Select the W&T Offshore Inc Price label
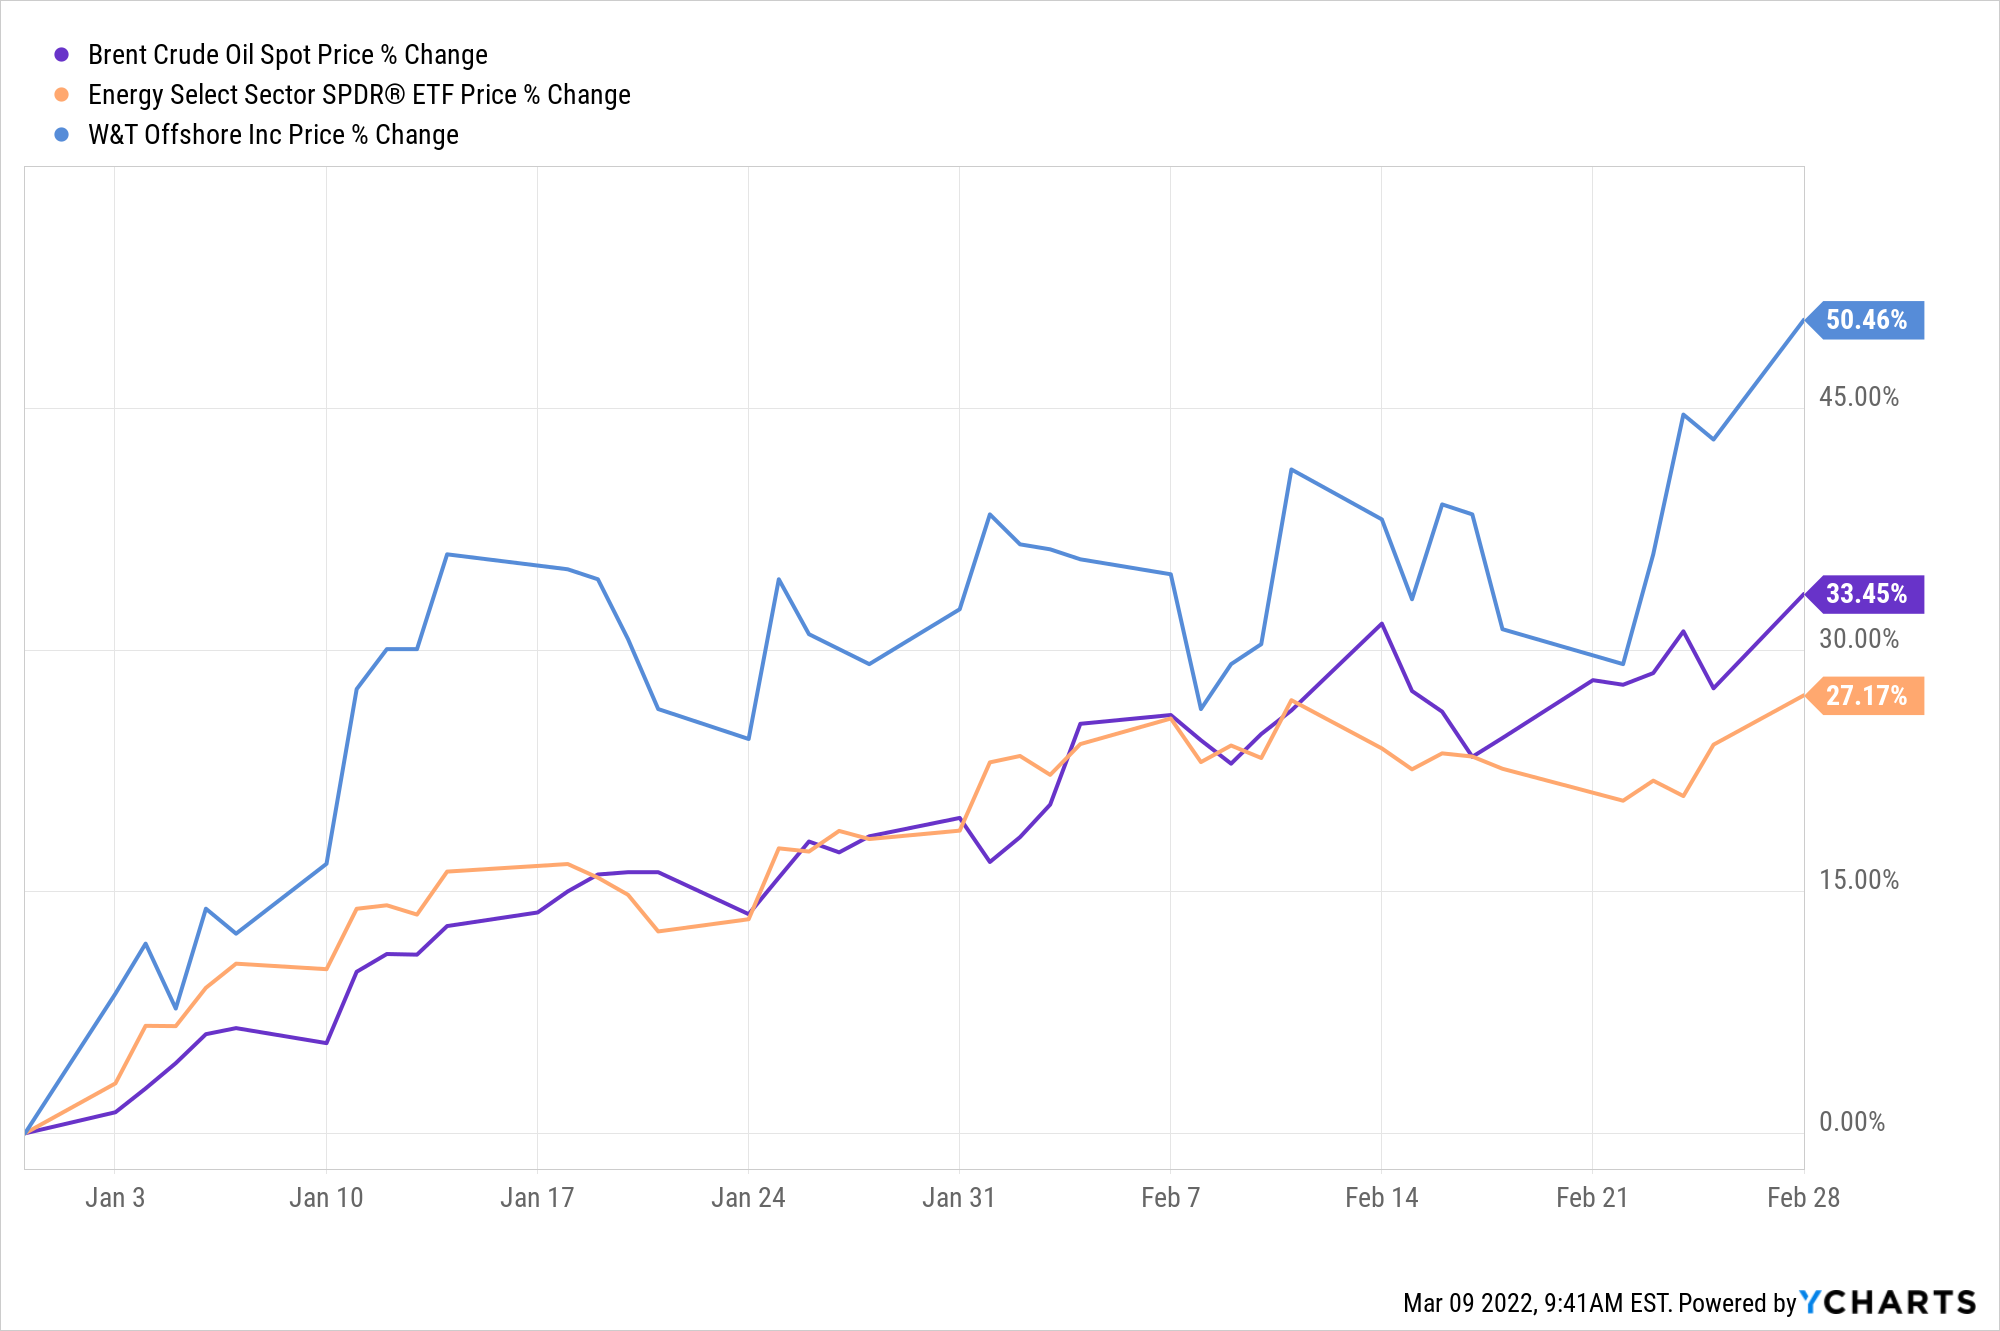The height and width of the screenshot is (1331, 2000). coord(273,135)
